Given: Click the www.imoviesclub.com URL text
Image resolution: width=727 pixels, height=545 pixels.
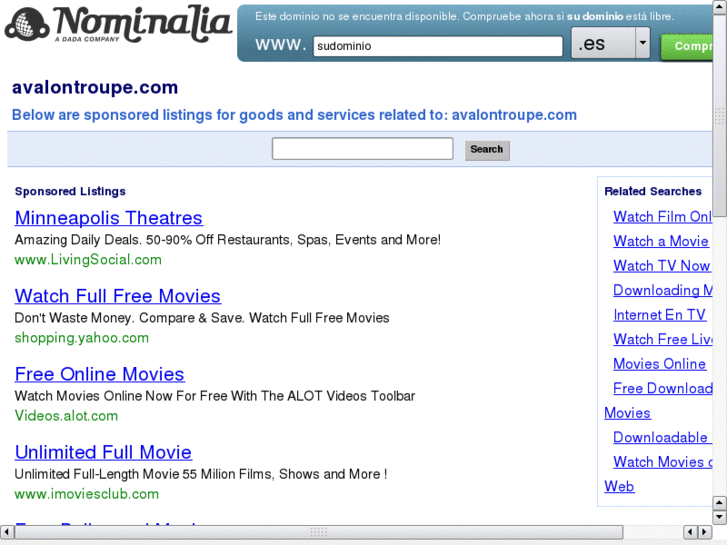Looking at the screenshot, I should click(x=87, y=494).
